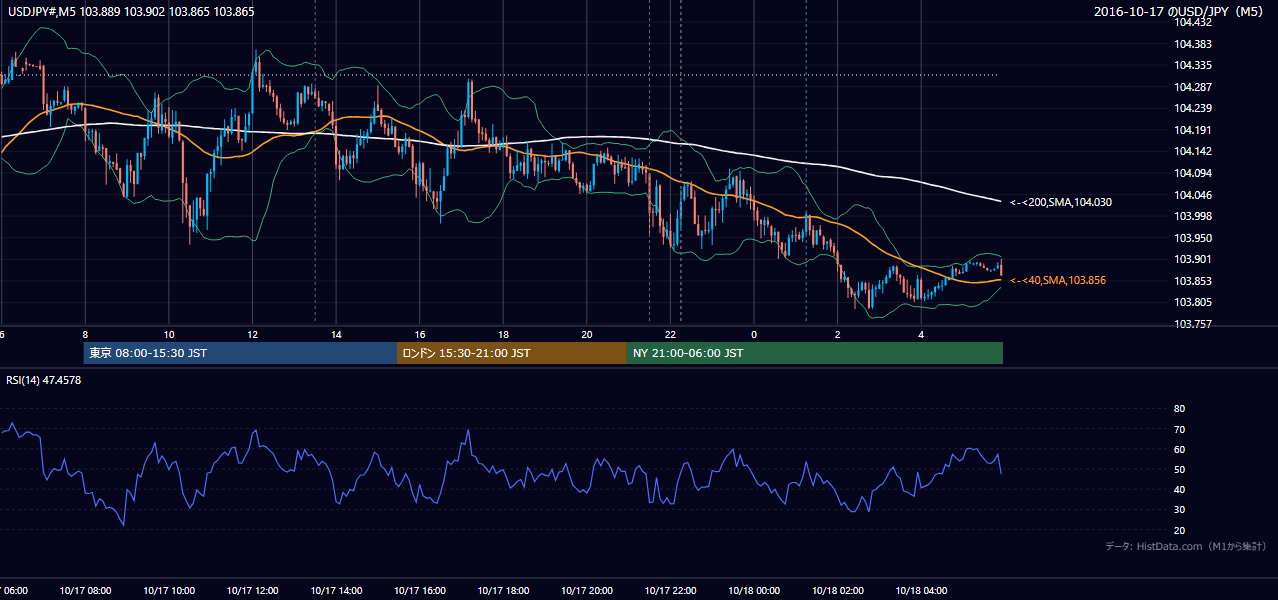Viewport: 1278px width, 600px height.
Task: Click hour tick 16 under price chart
Action: [420, 334]
